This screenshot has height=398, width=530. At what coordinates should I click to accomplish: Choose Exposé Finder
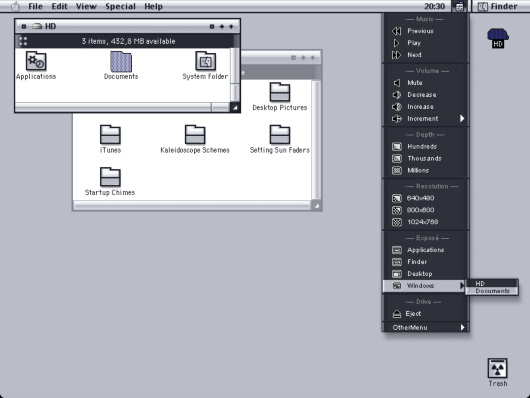tap(425, 262)
